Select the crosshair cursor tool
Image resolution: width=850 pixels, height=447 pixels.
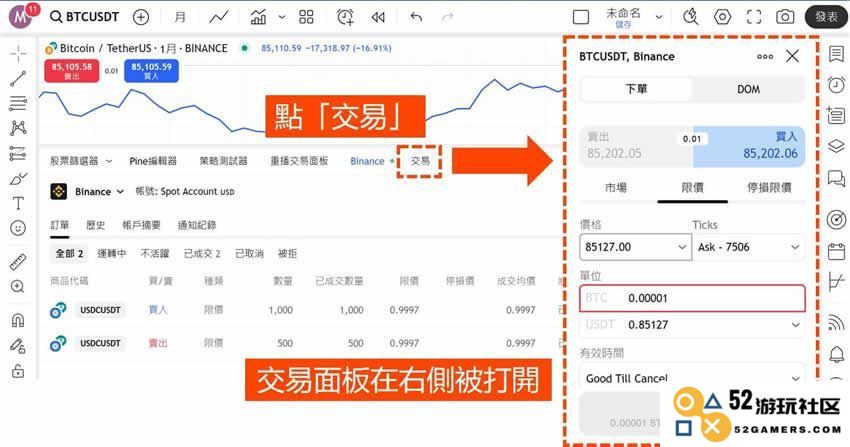click(18, 54)
